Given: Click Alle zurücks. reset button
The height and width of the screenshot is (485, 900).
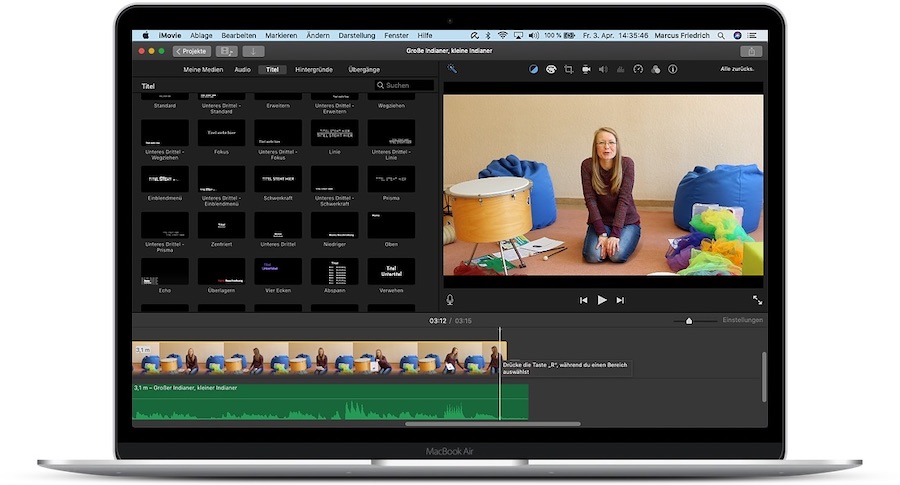Looking at the screenshot, I should [737, 69].
